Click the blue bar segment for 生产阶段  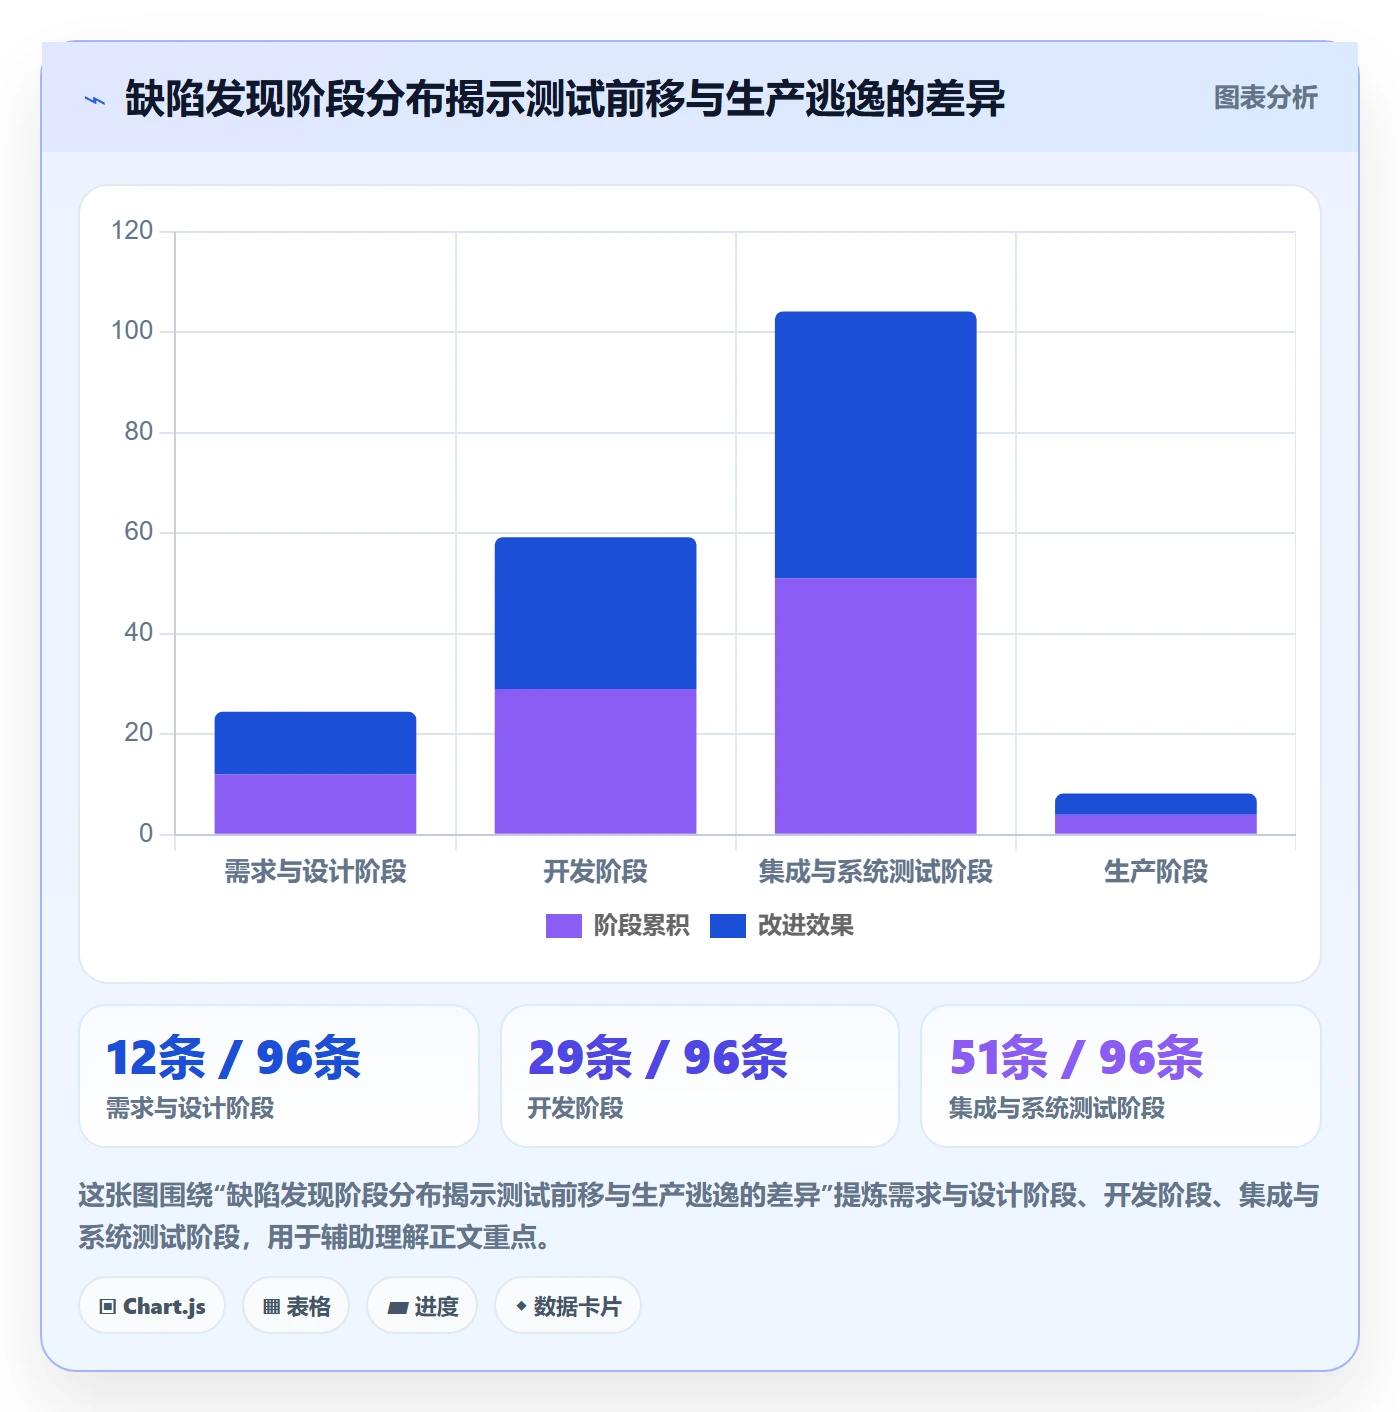(1156, 804)
